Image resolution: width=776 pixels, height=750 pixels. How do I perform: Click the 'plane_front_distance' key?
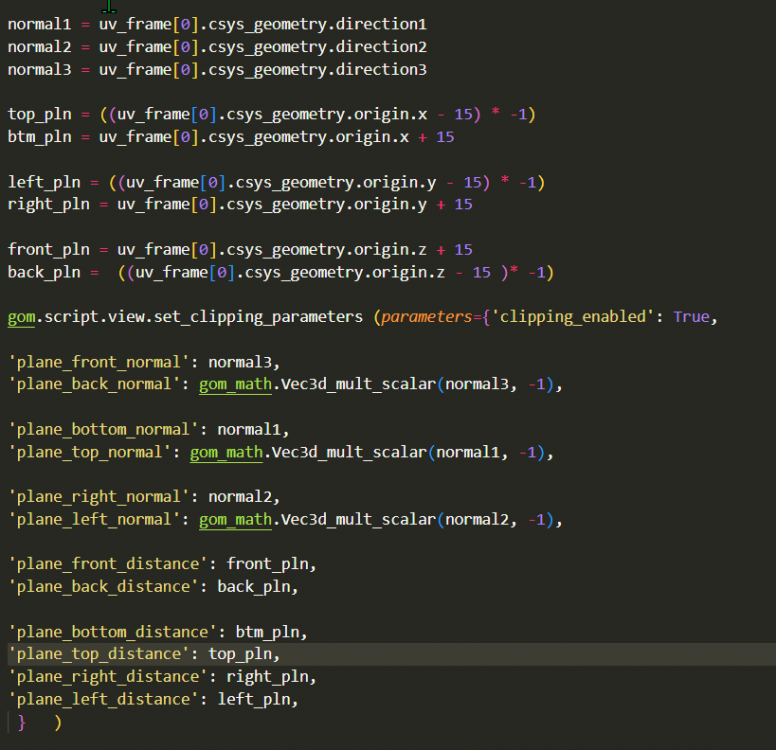click(x=112, y=564)
